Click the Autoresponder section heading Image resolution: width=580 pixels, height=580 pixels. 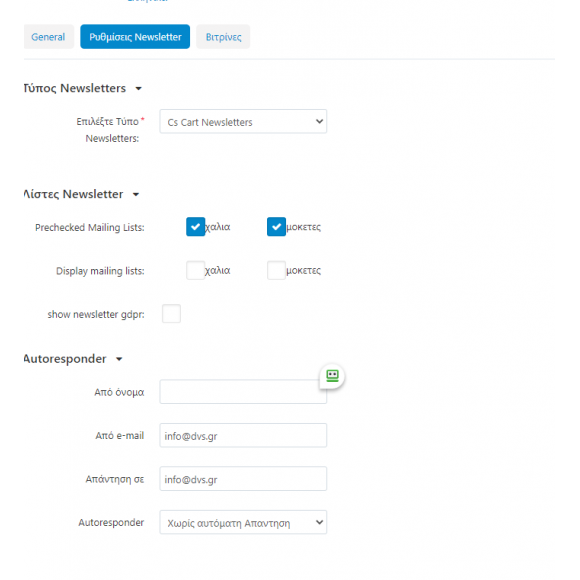pyautogui.click(x=65, y=359)
